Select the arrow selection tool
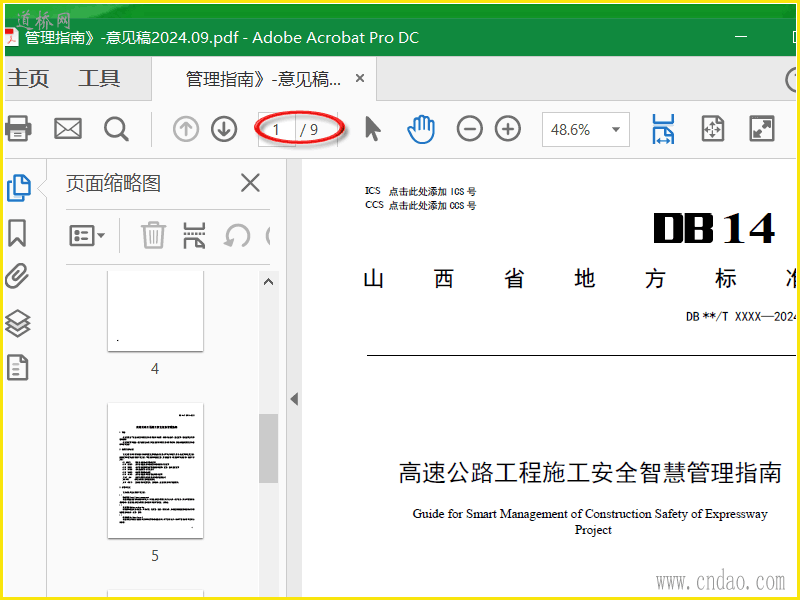 click(373, 129)
